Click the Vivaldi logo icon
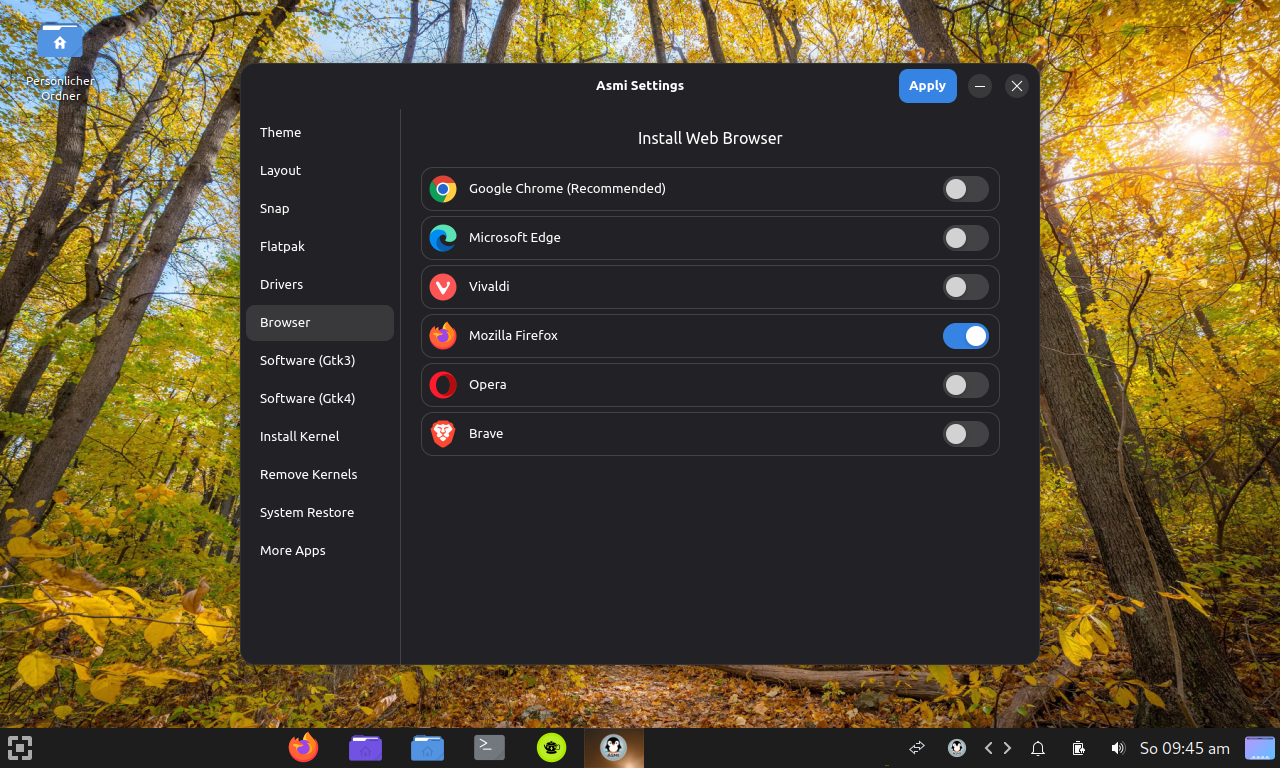The height and width of the screenshot is (768, 1280). pyautogui.click(x=443, y=287)
